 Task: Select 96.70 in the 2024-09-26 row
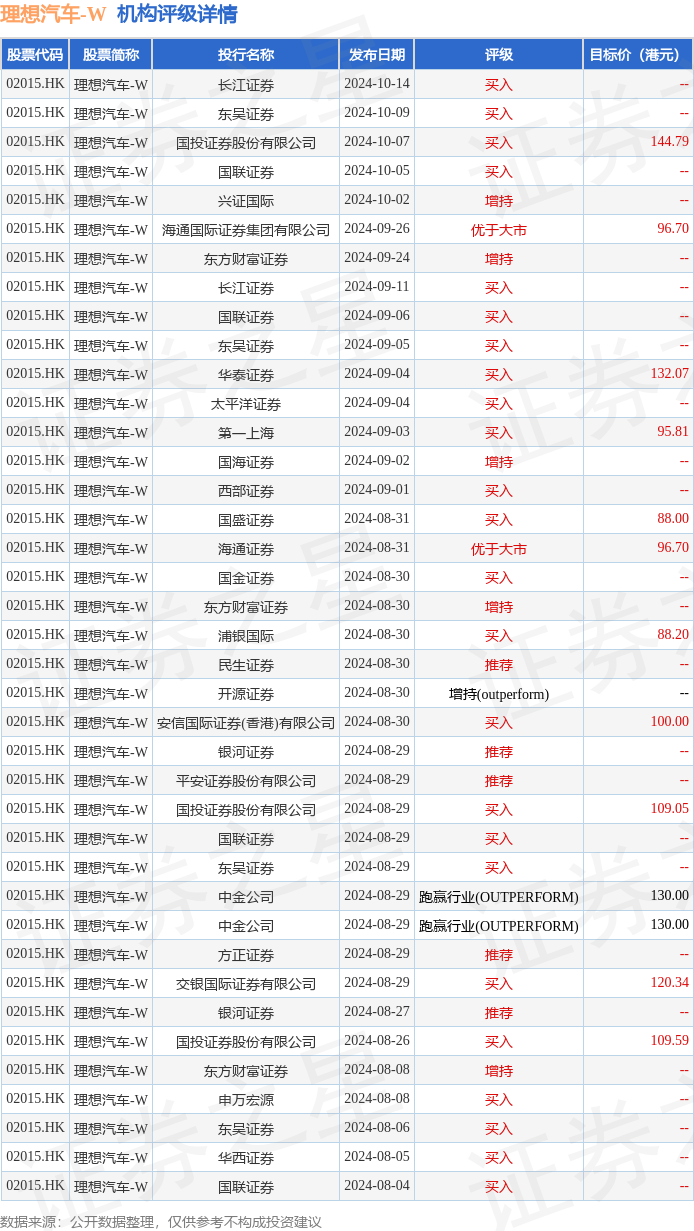pos(672,229)
